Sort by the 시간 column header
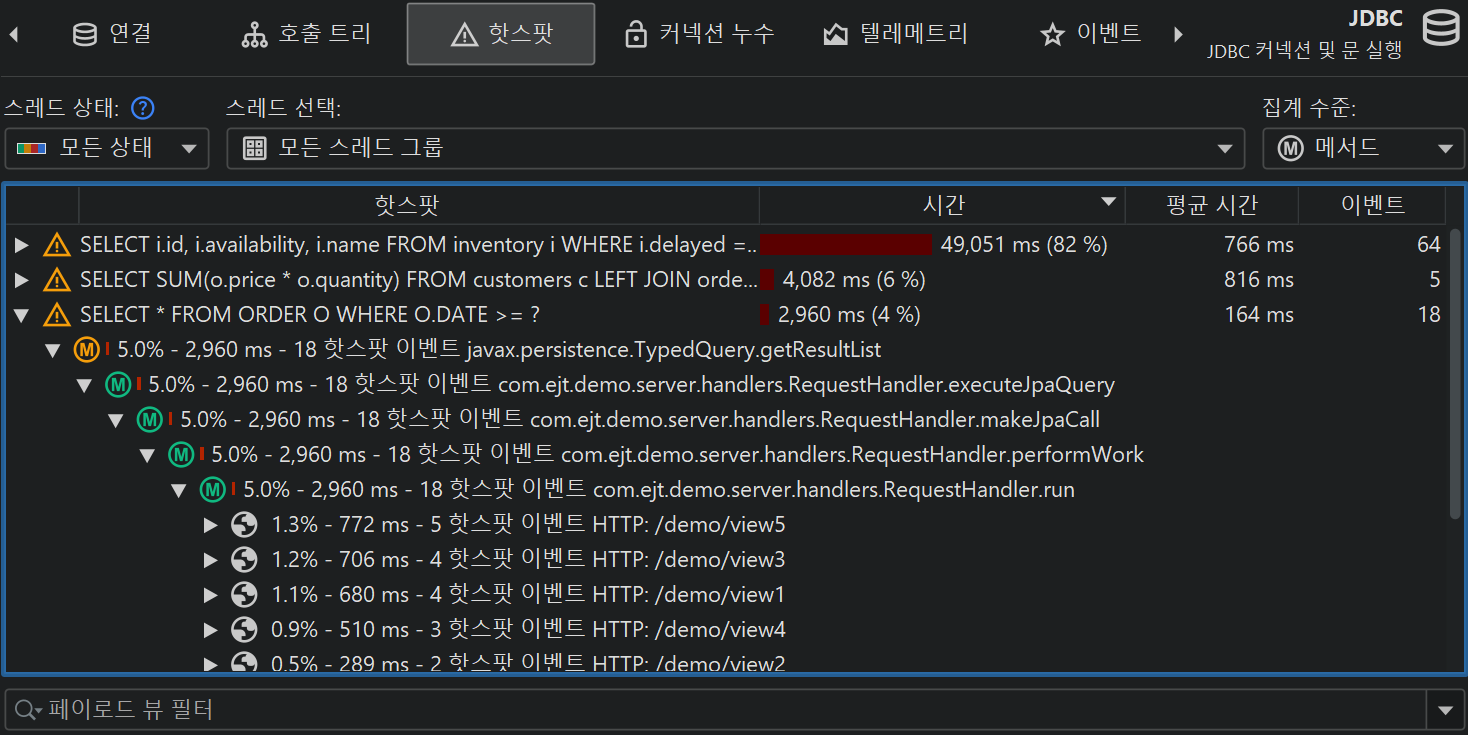This screenshot has height=735, width=1468. [x=942, y=206]
